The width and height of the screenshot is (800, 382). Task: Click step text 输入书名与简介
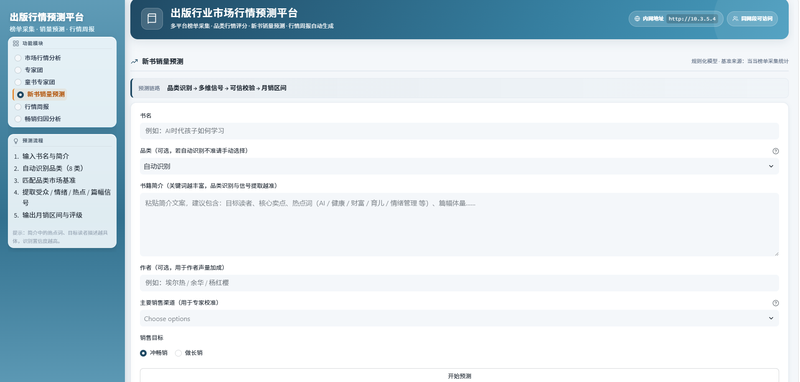click(46, 156)
